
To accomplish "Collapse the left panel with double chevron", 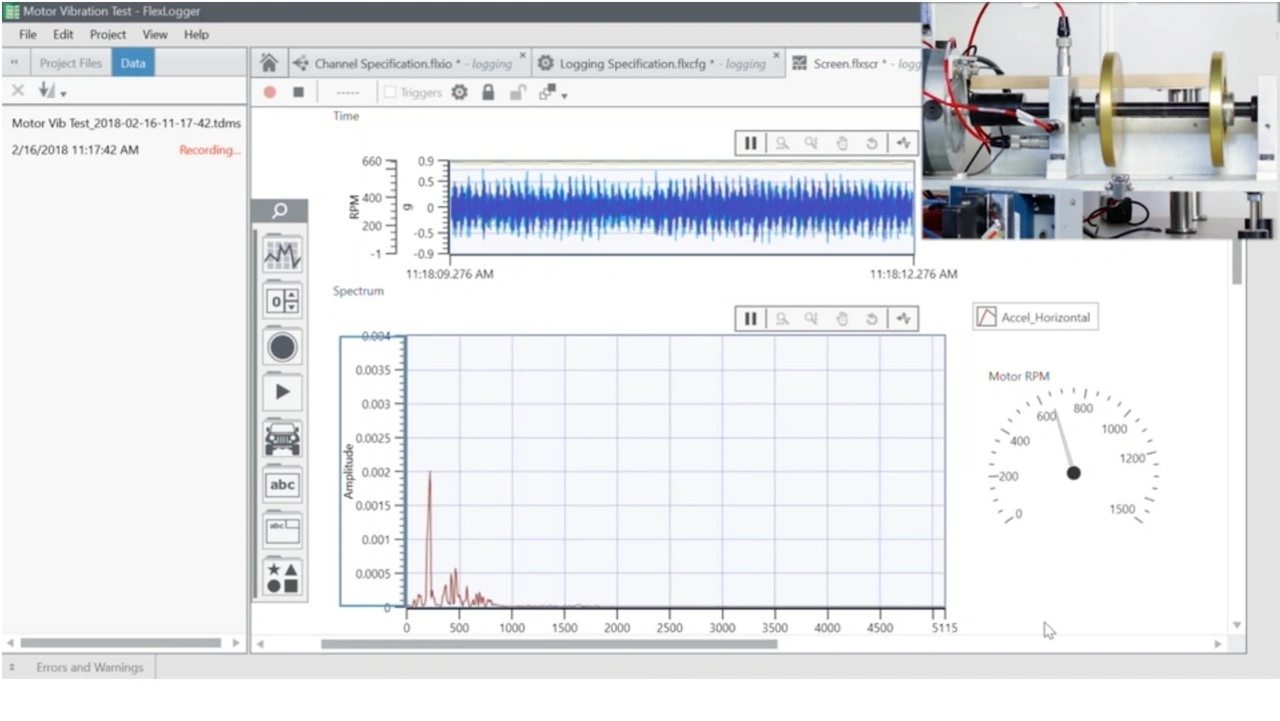I will pyautogui.click(x=14, y=63).
